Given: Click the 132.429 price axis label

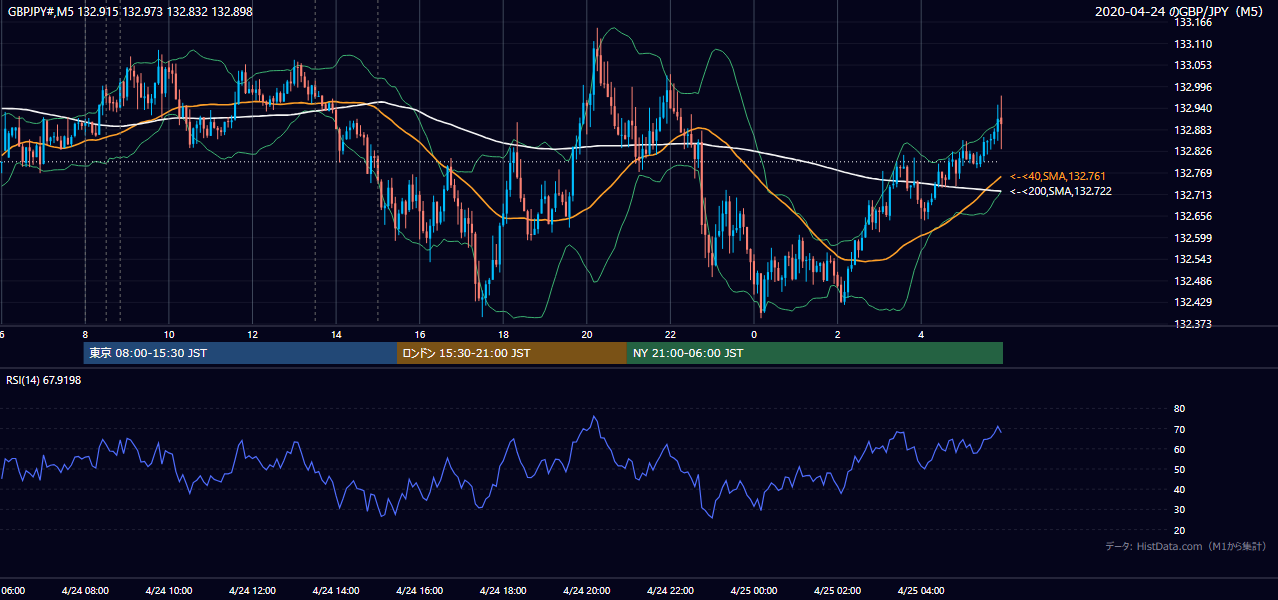Looking at the screenshot, I should coord(1193,302).
